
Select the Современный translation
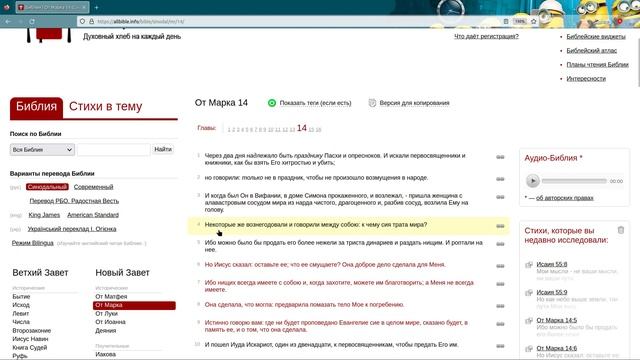(x=93, y=187)
